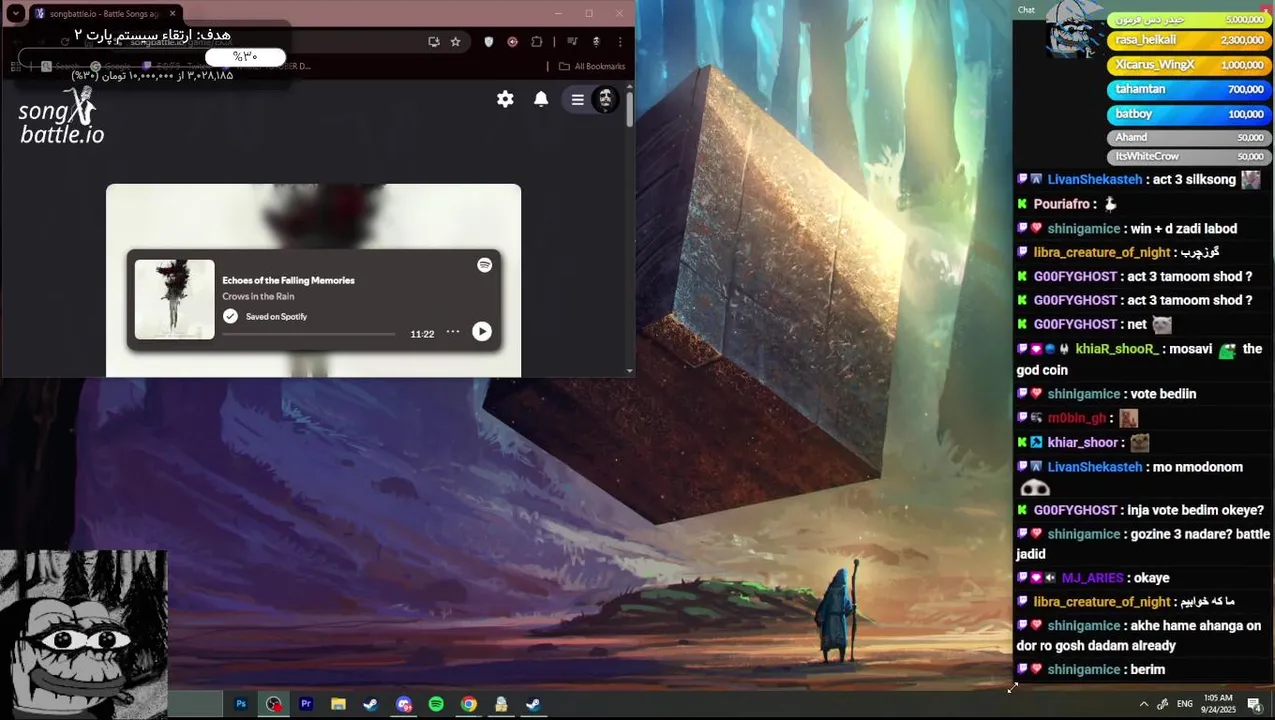Show hidden system tray icons
The width and height of the screenshot is (1275, 720).
click(x=1144, y=704)
